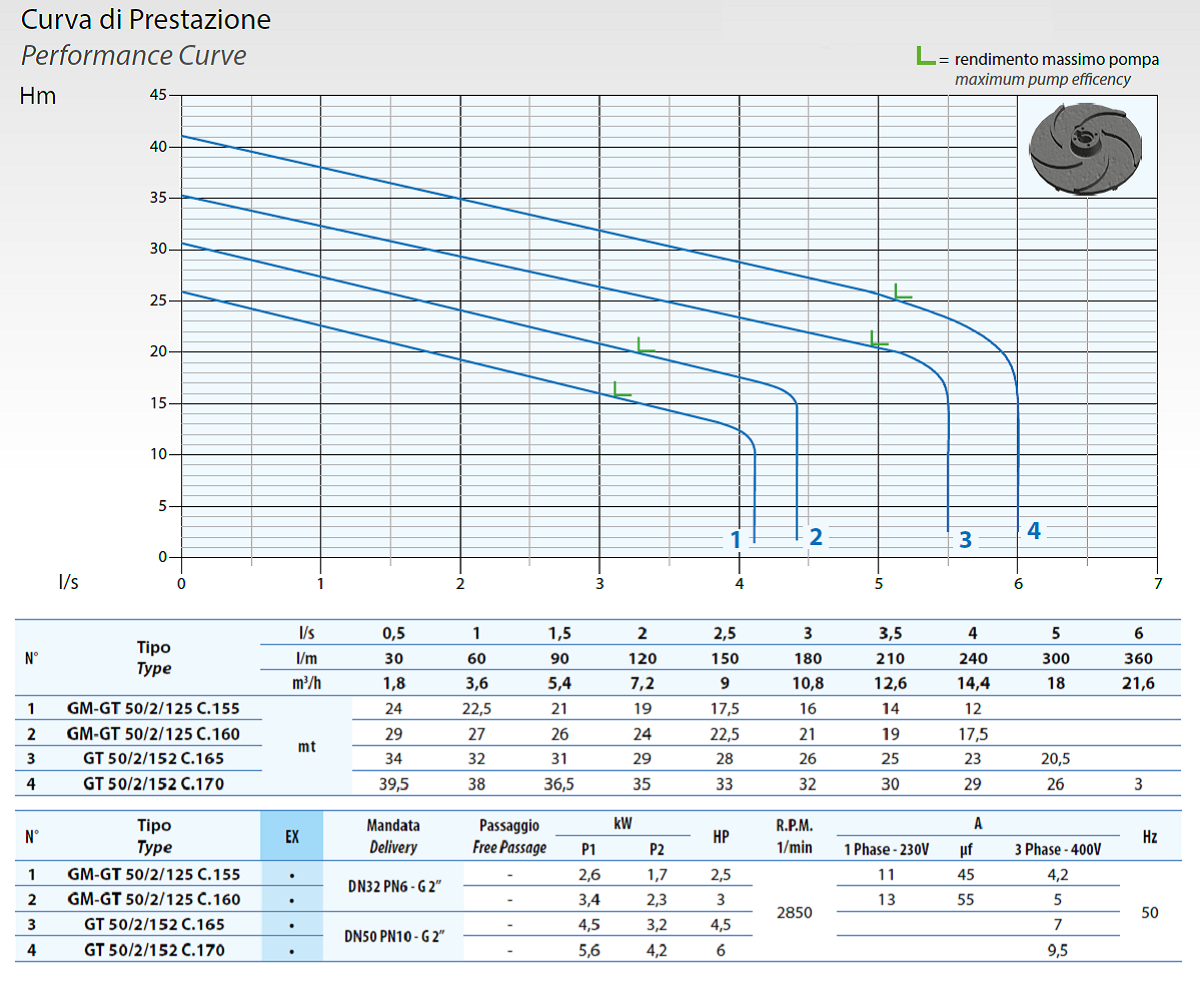The image size is (1200, 985).
Task: Click the 3 Phase - 400V column header
Action: pyautogui.click(x=1057, y=849)
